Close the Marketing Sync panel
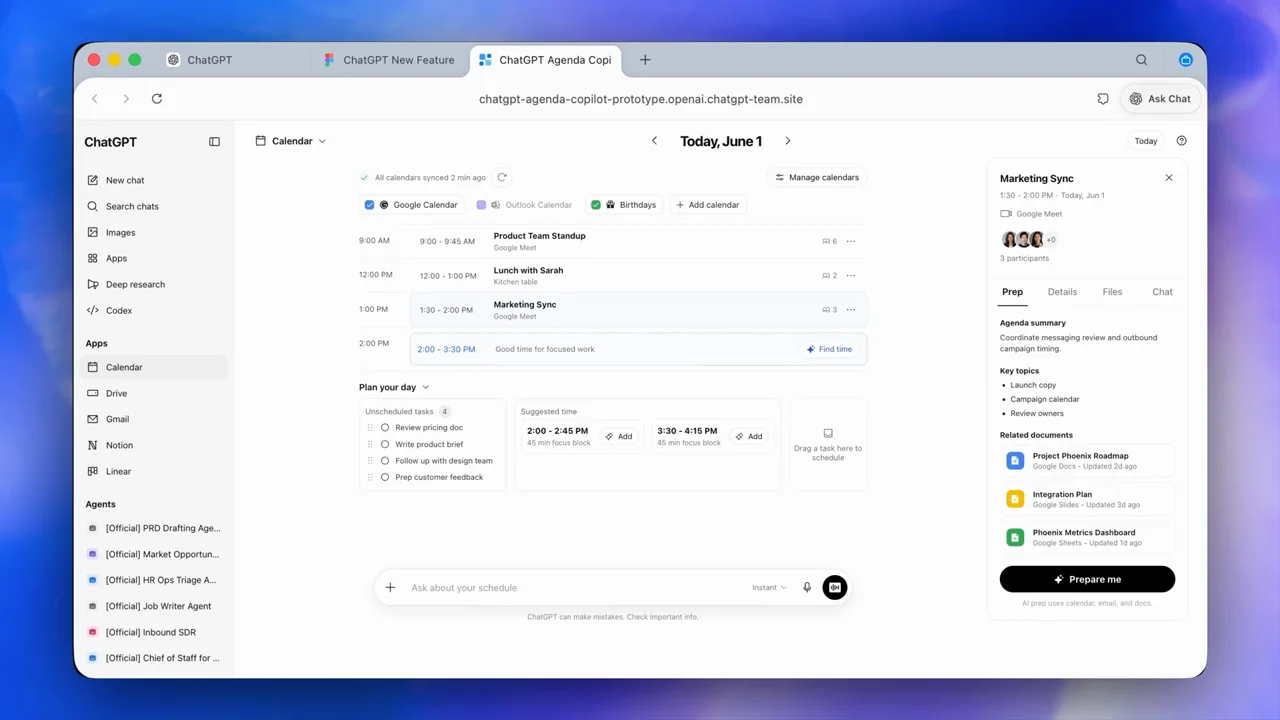This screenshot has width=1280, height=720. [x=1169, y=178]
